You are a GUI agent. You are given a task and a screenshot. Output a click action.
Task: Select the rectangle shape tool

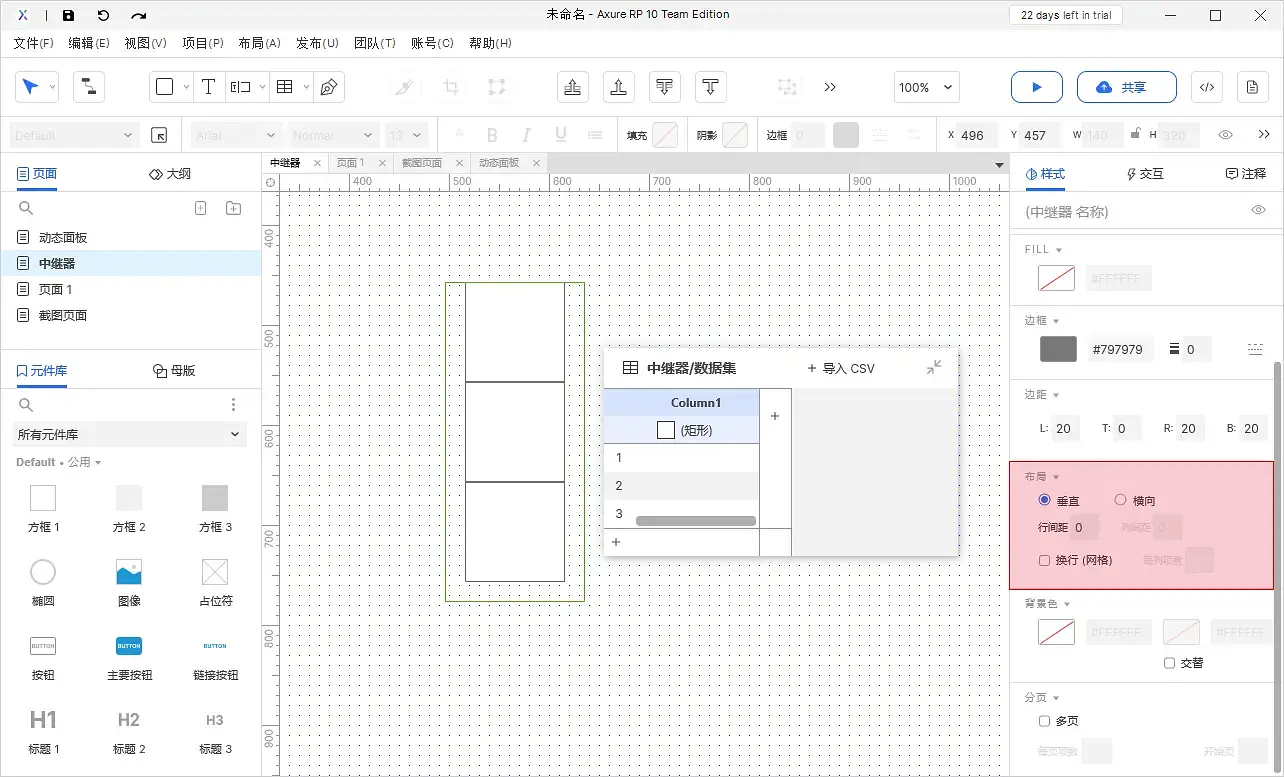point(165,87)
